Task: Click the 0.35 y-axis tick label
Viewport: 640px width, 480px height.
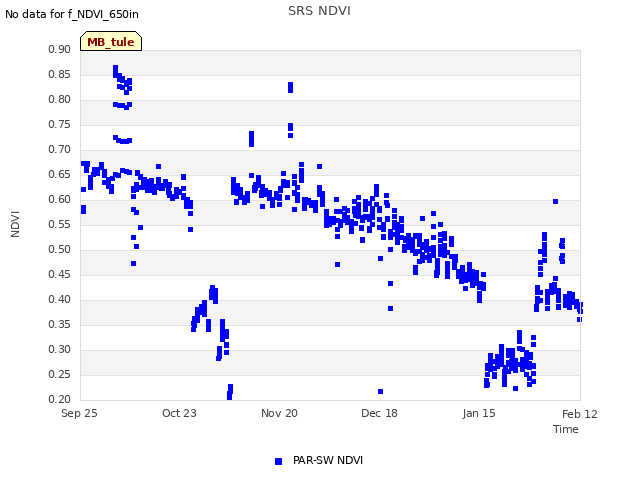Action: [x=60, y=324]
